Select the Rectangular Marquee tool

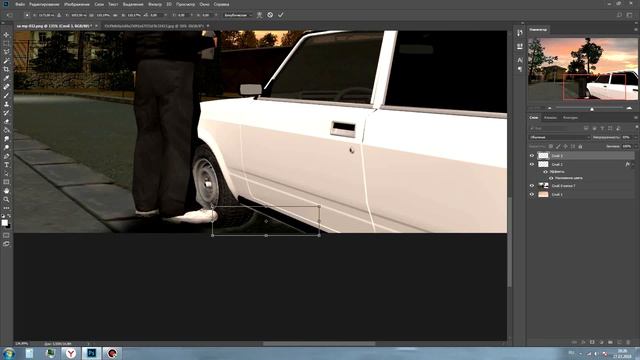[6, 43]
